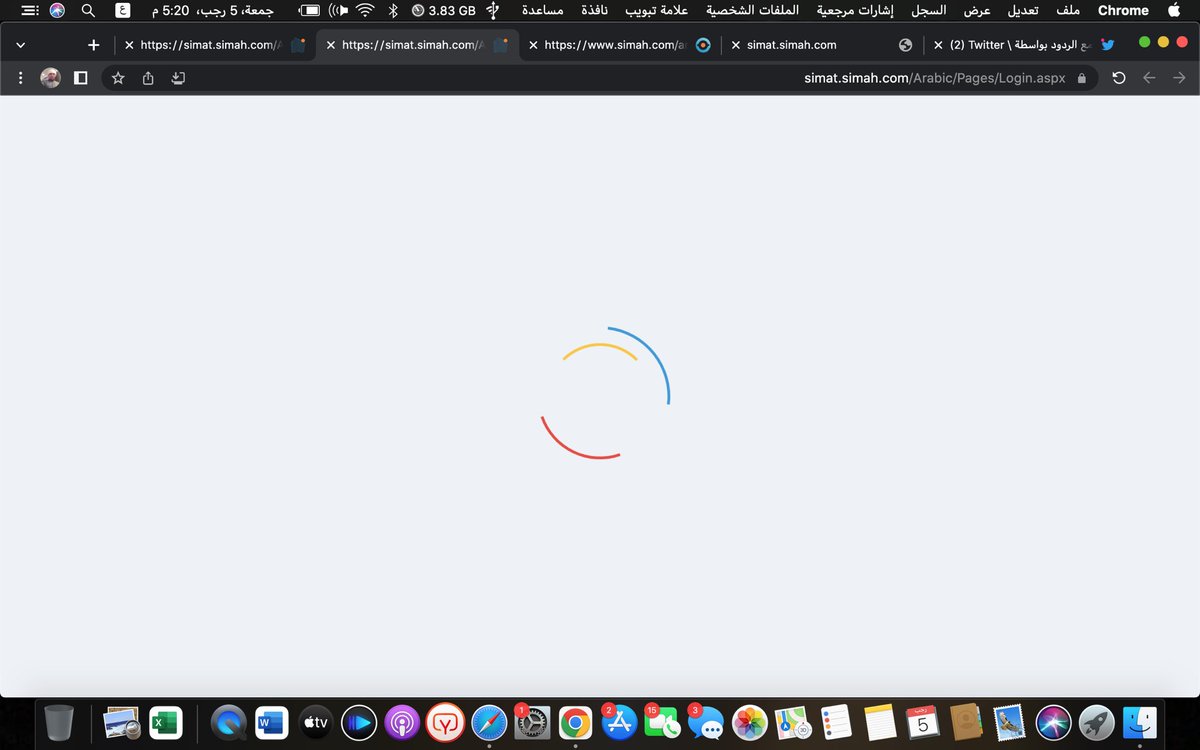Open the السجل menu
This screenshot has width=1200, height=750.
928,10
